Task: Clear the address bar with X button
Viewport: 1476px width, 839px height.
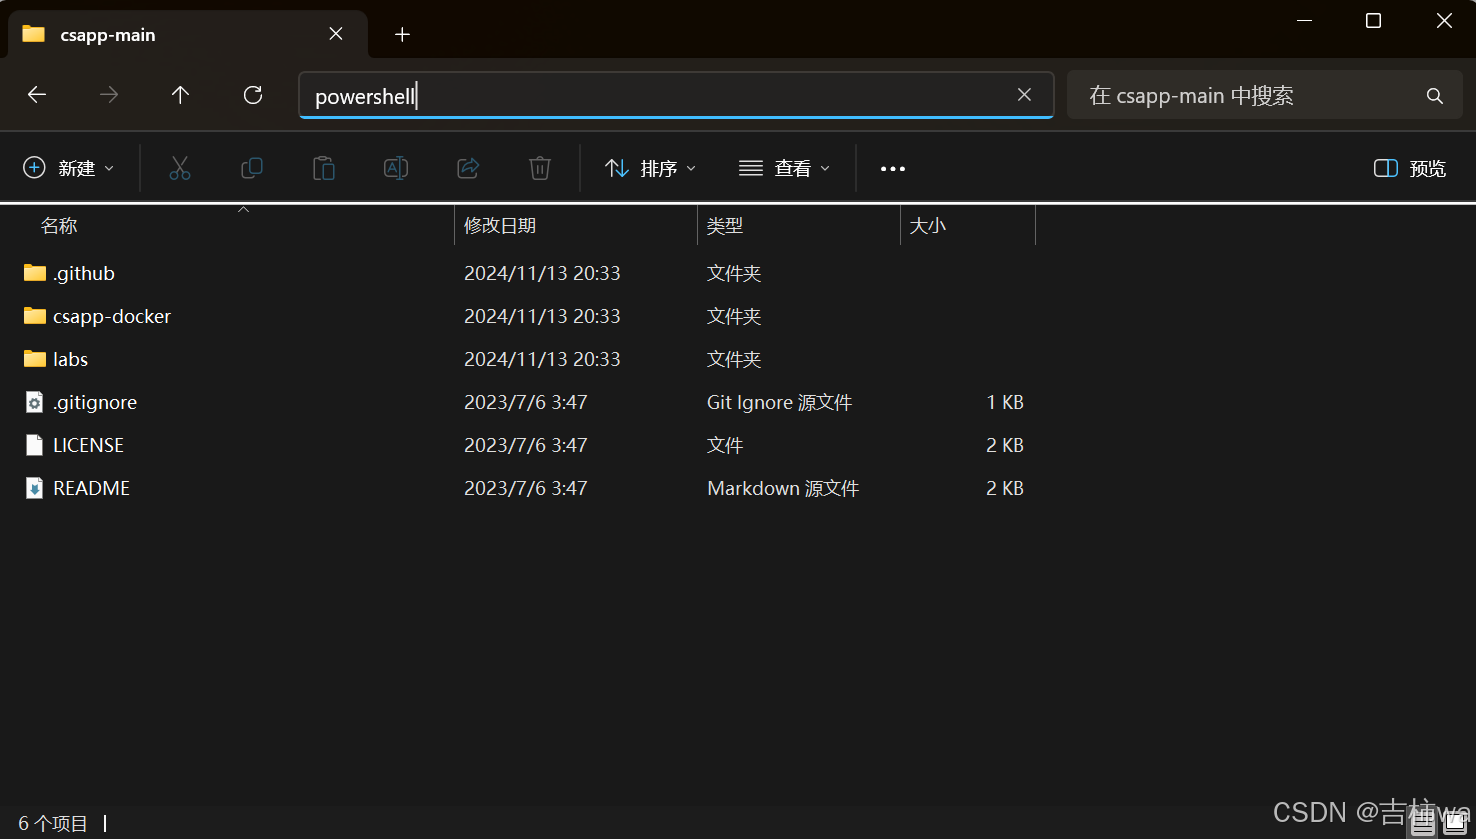Action: [x=1024, y=94]
